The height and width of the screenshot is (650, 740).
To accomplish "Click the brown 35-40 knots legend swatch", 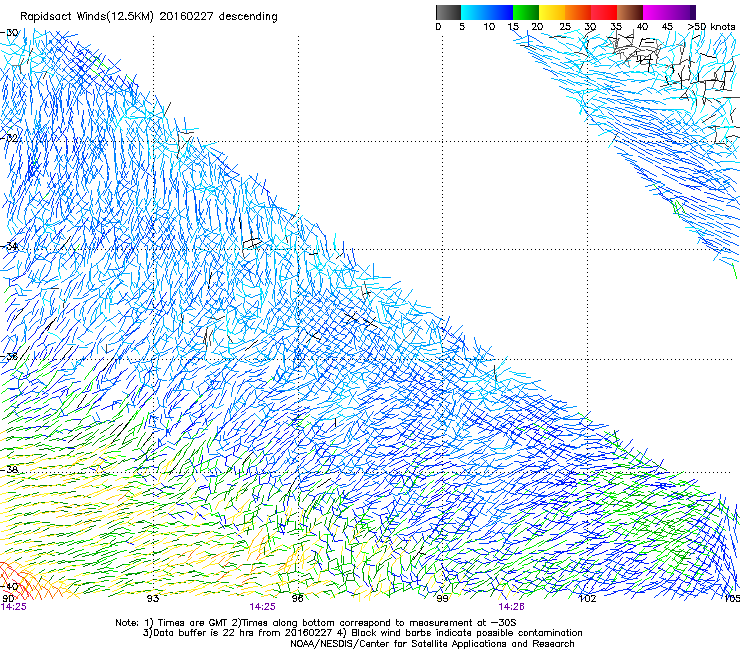I will click(630, 12).
